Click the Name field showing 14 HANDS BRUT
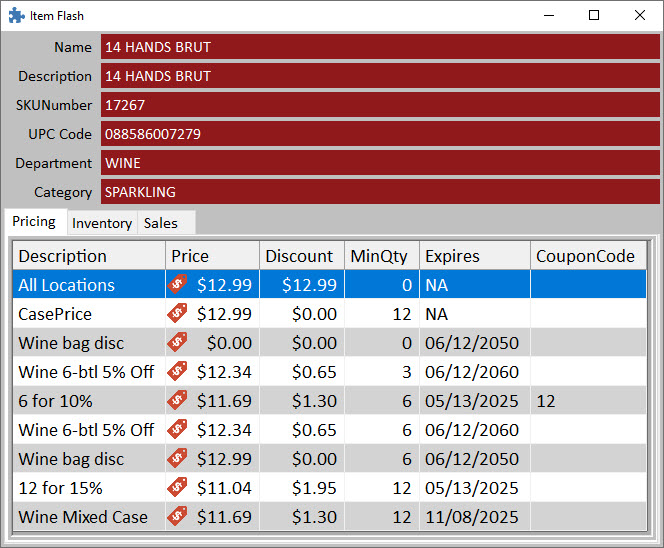The image size is (664, 548). 380,47
